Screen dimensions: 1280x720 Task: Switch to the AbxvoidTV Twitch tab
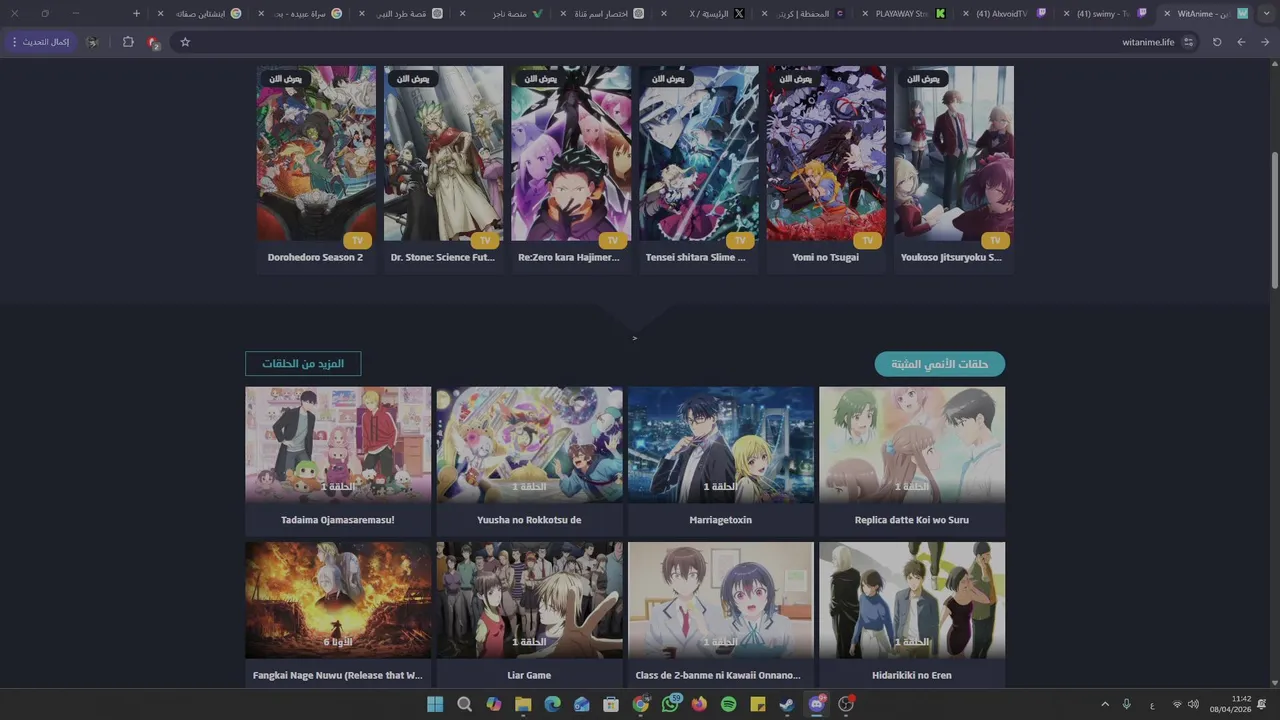tap(1003, 13)
